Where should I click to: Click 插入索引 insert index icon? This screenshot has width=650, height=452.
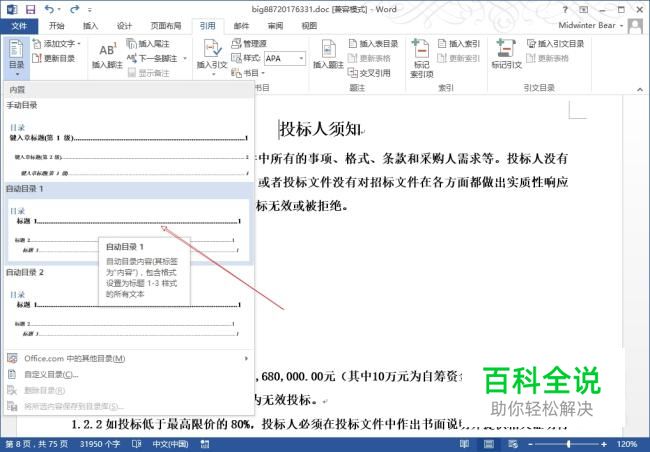click(x=442, y=44)
